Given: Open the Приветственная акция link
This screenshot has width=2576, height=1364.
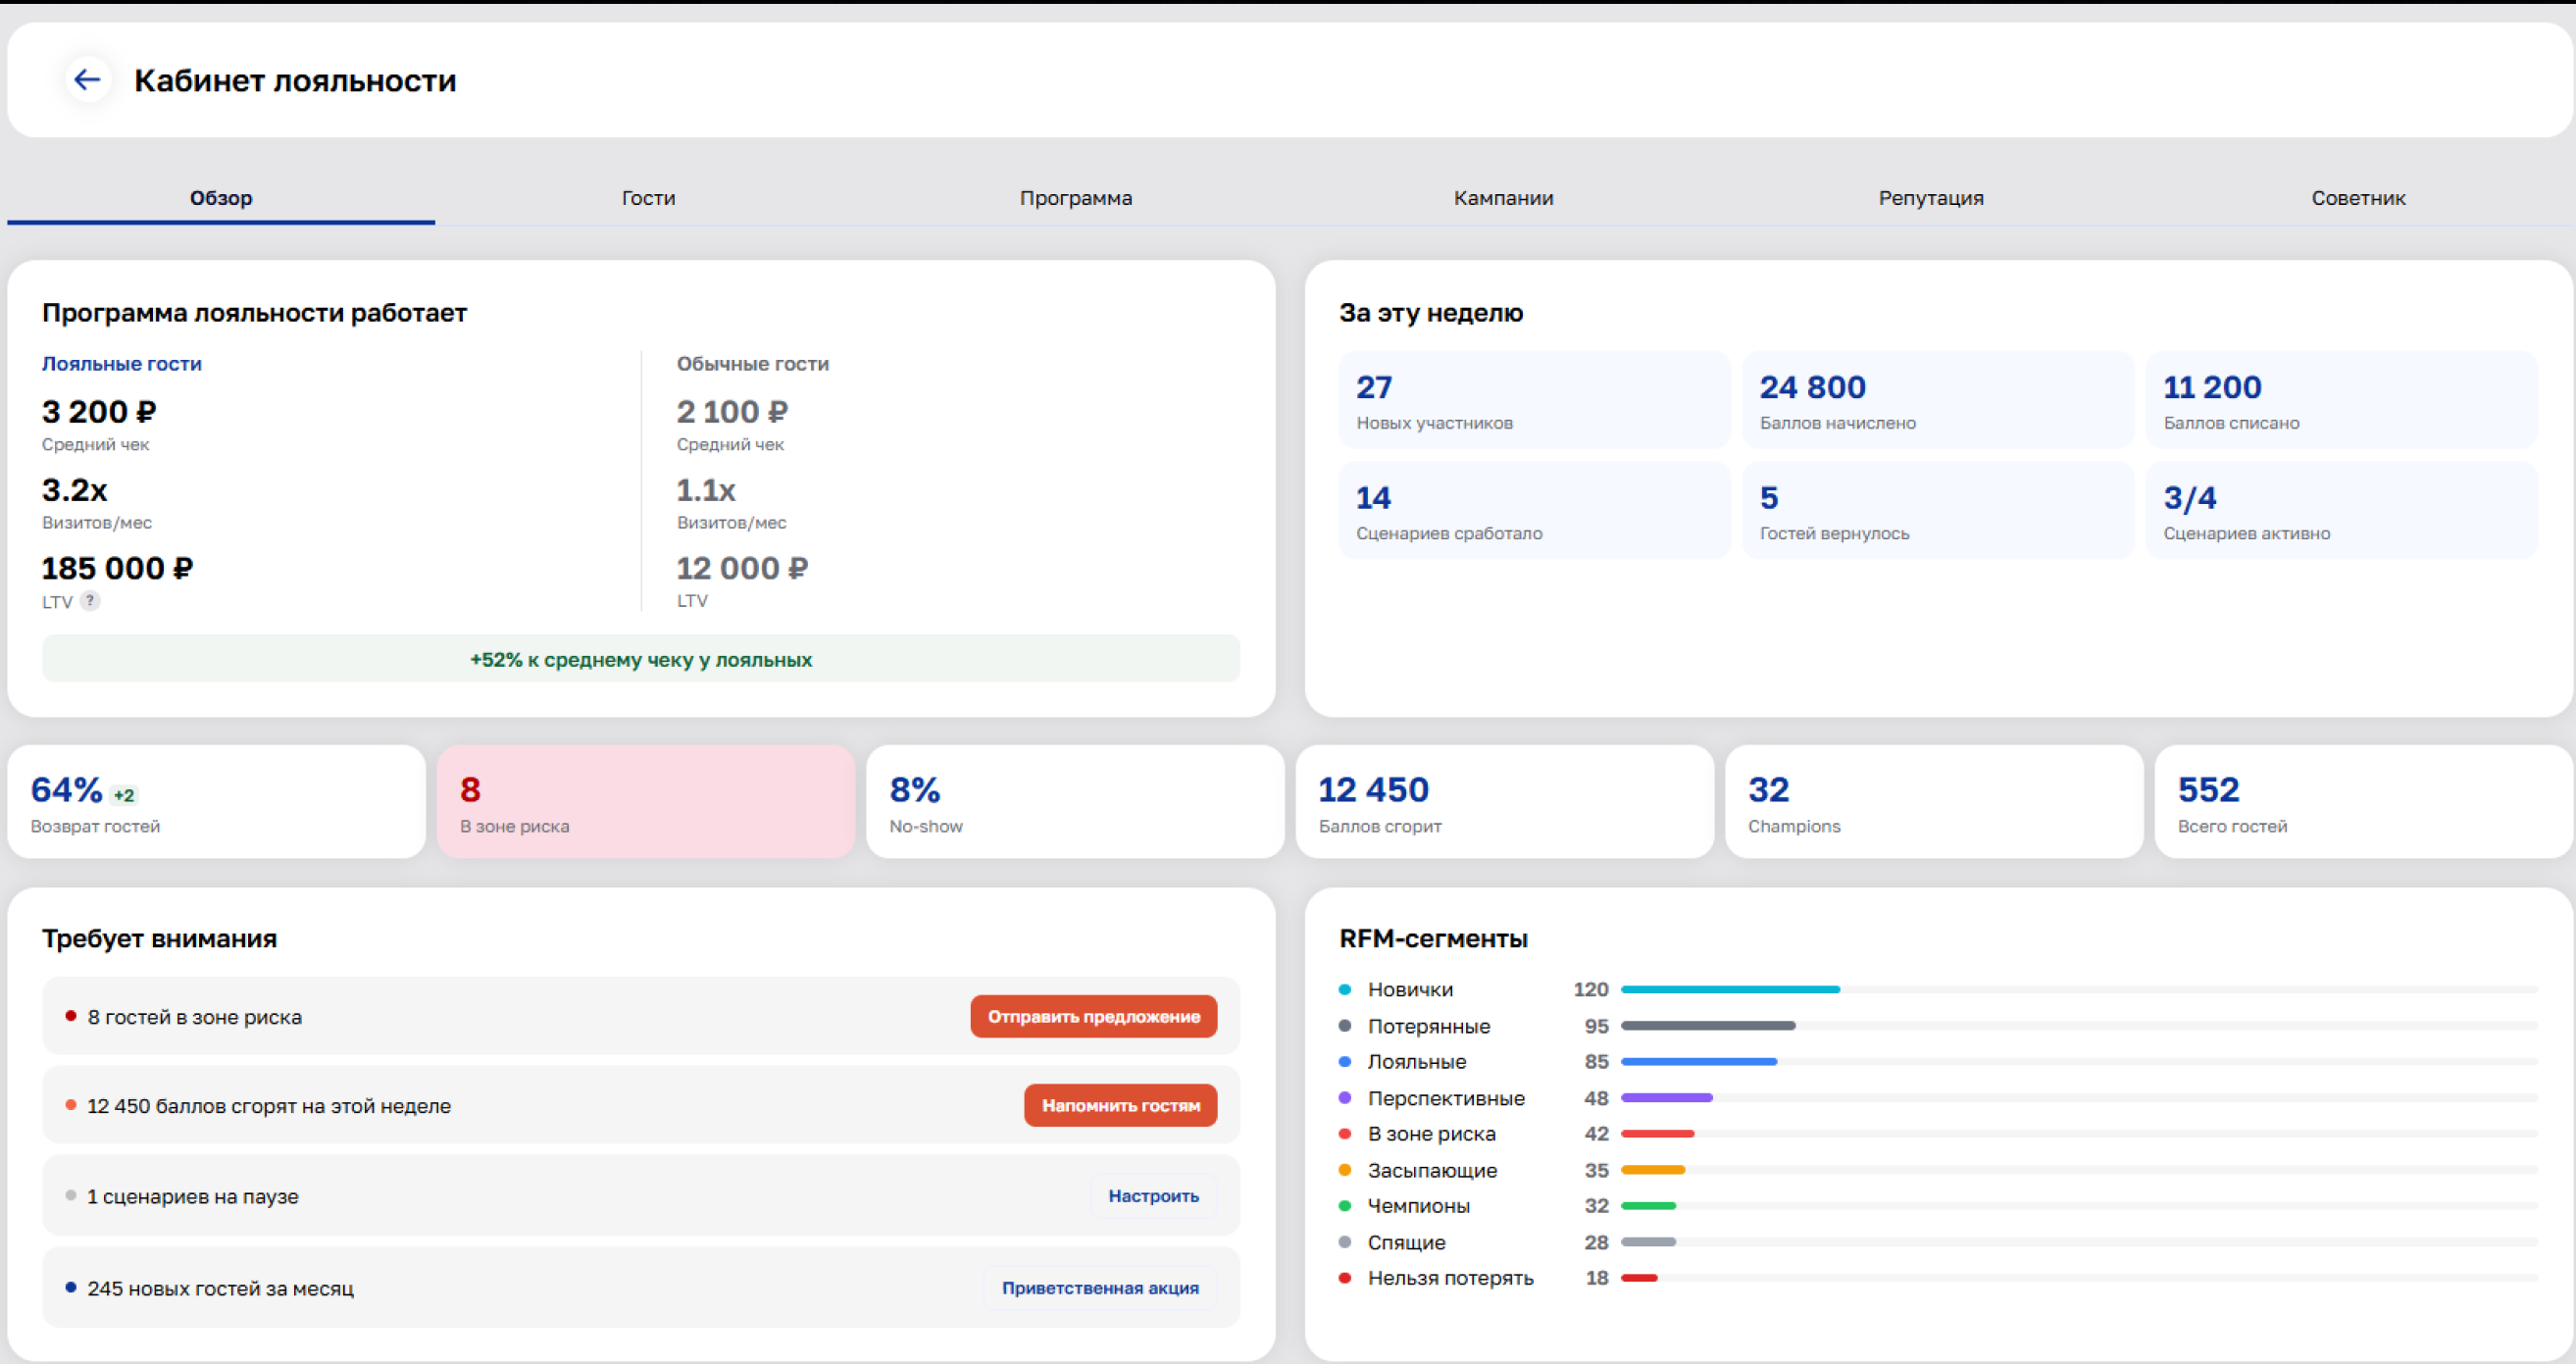Looking at the screenshot, I should click(1100, 1288).
